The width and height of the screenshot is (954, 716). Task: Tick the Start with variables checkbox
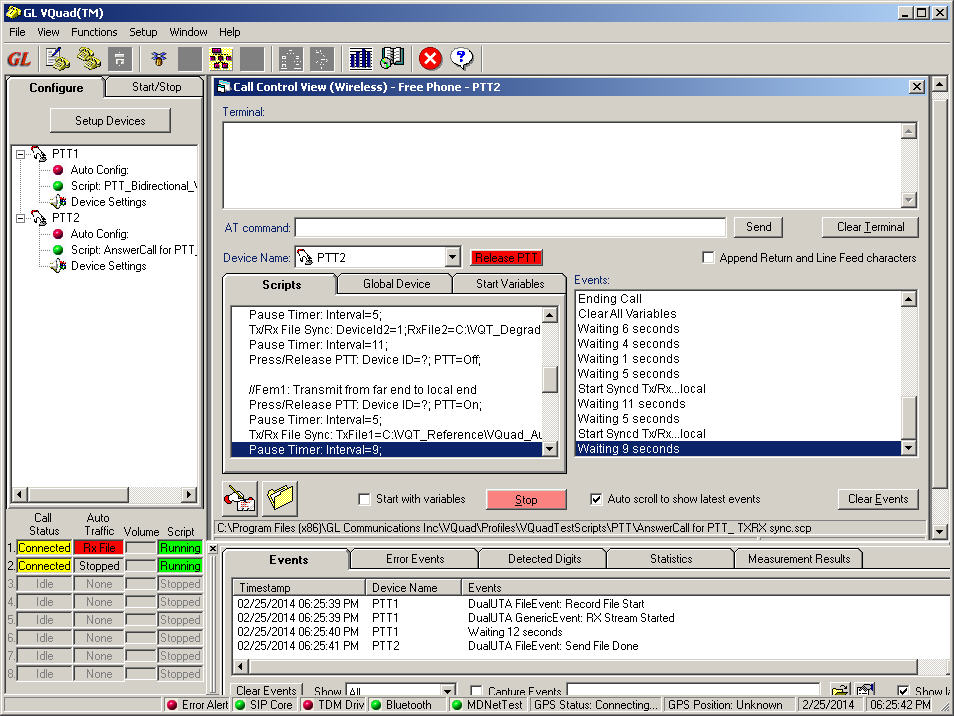(364, 499)
